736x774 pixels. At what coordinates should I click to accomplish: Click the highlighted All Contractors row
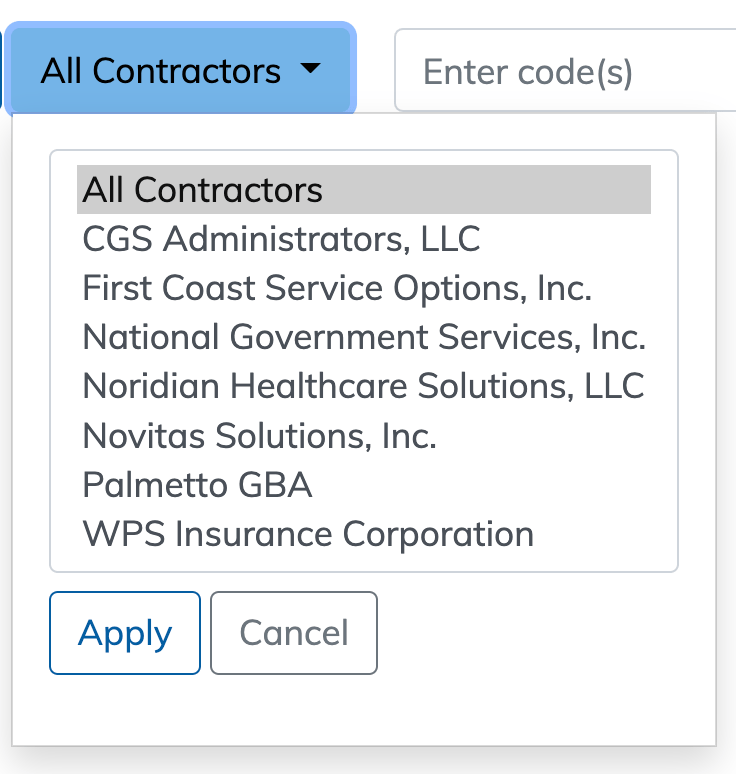click(x=364, y=190)
